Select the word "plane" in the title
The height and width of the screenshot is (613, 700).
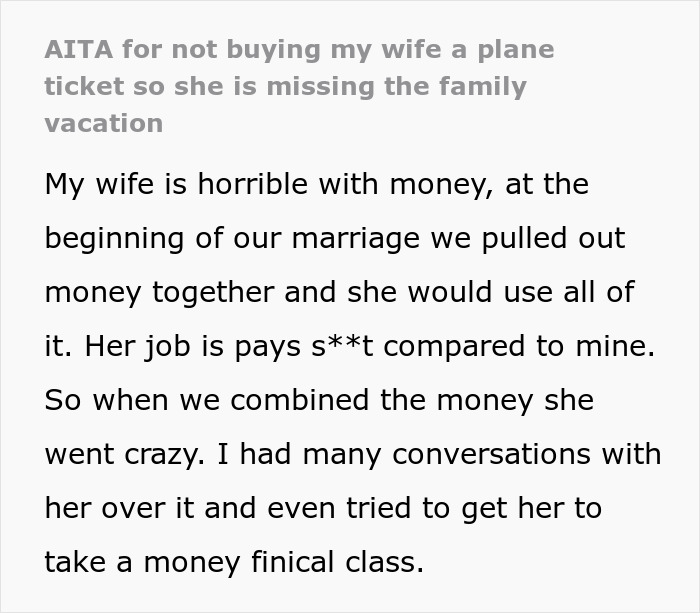[516, 49]
